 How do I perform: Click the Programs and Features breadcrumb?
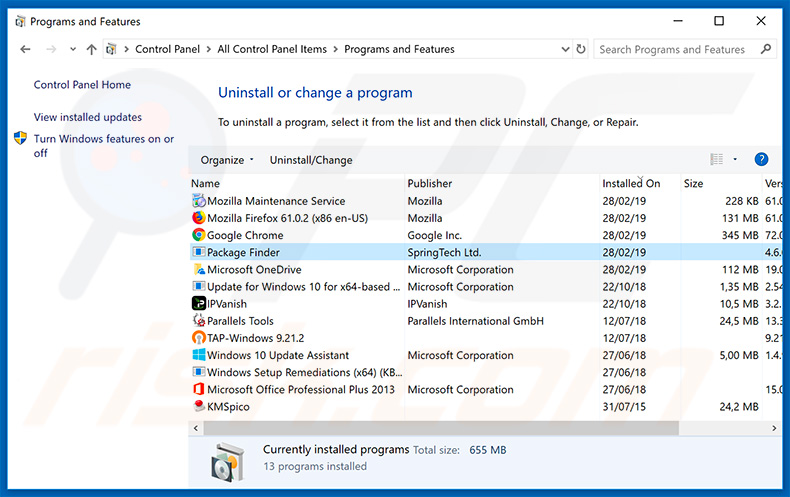click(399, 49)
